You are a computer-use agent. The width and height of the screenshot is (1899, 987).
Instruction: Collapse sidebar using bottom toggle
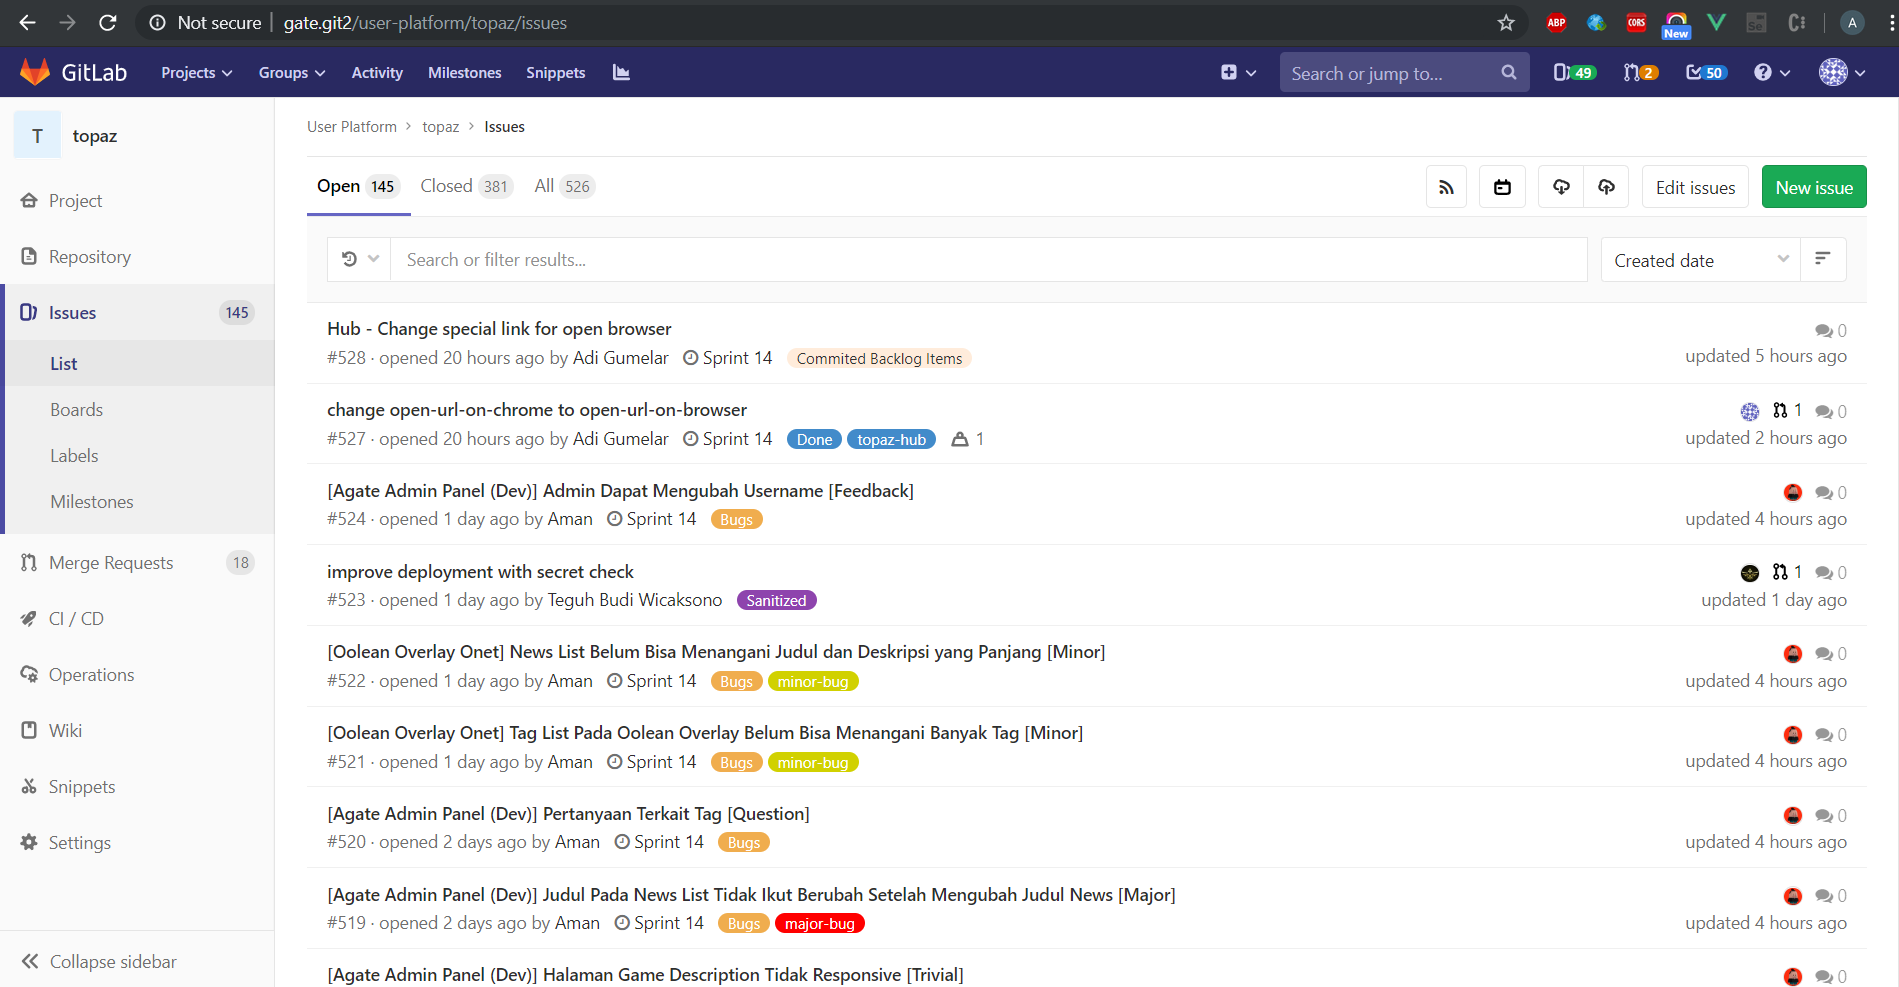tap(99, 961)
